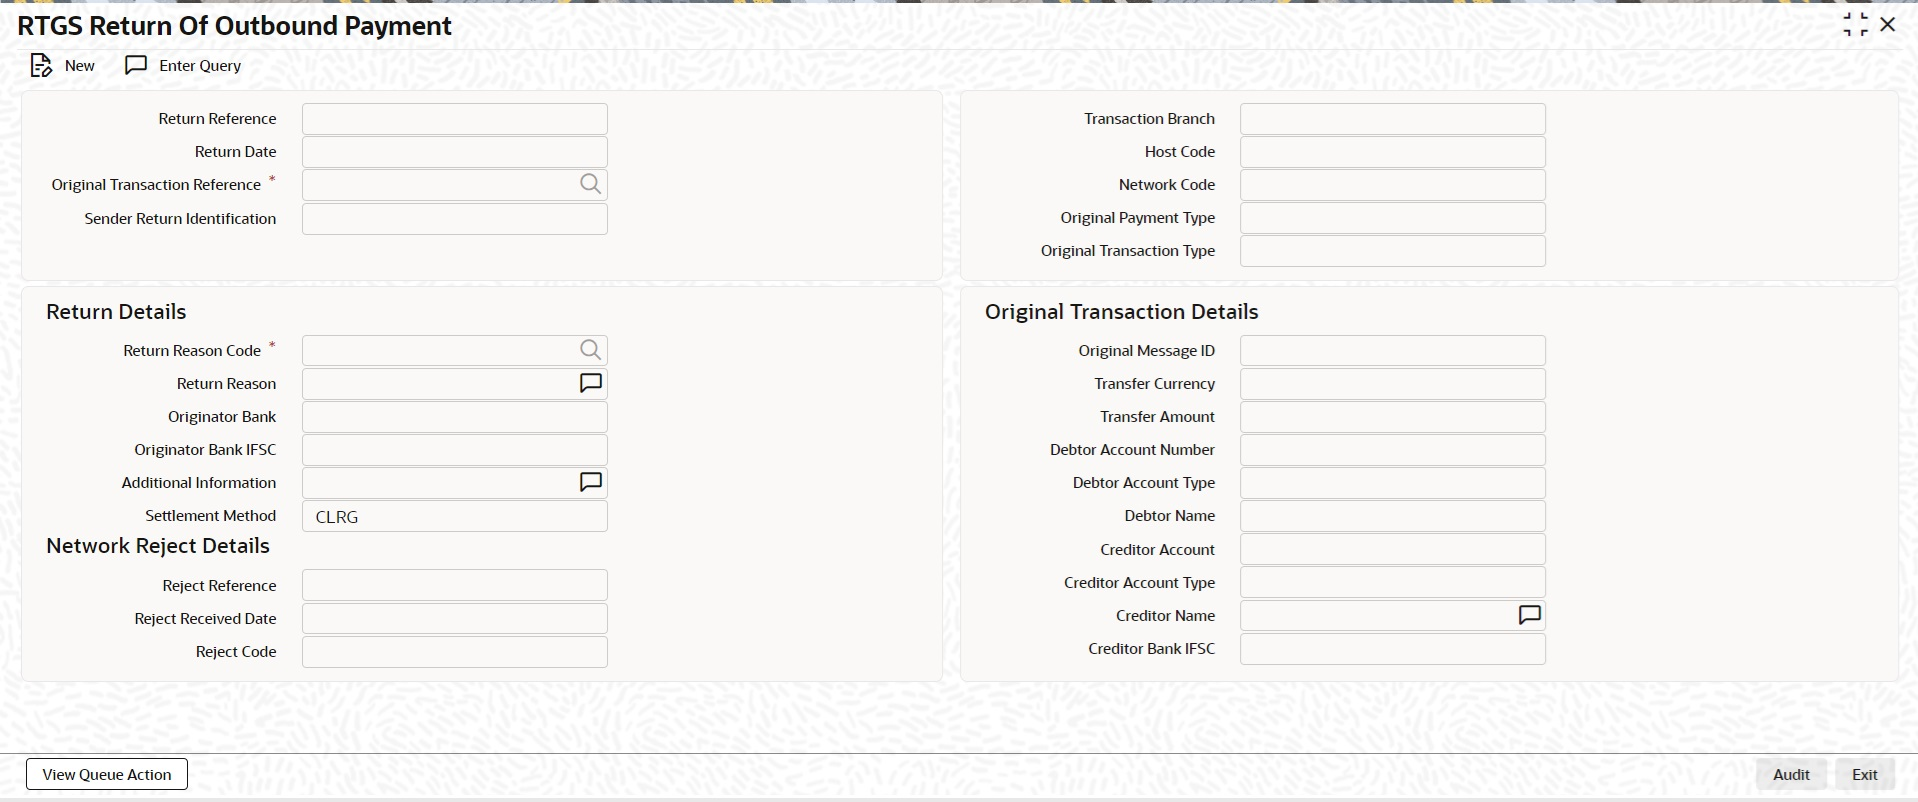This screenshot has width=1918, height=802.
Task: Click the Return Details section heading
Action: tap(116, 312)
